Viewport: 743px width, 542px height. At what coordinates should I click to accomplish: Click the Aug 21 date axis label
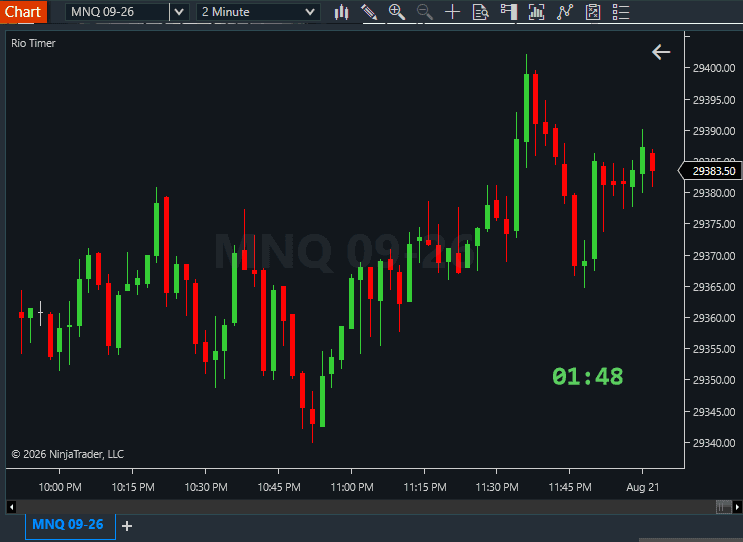[643, 487]
